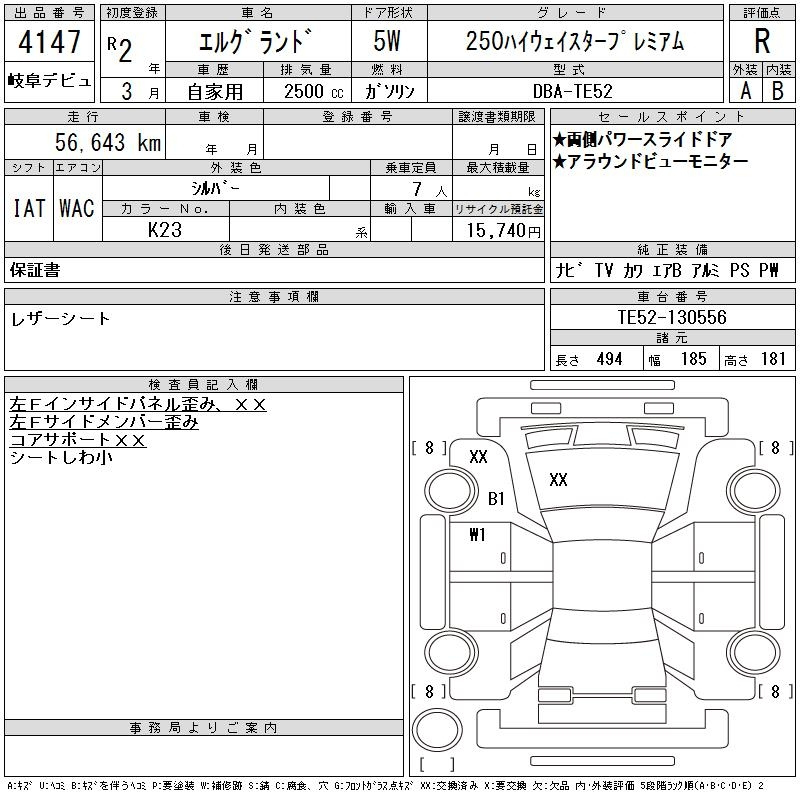Click inspector note コアサポートXX
This screenshot has height=800, width=800.
(x=78, y=440)
